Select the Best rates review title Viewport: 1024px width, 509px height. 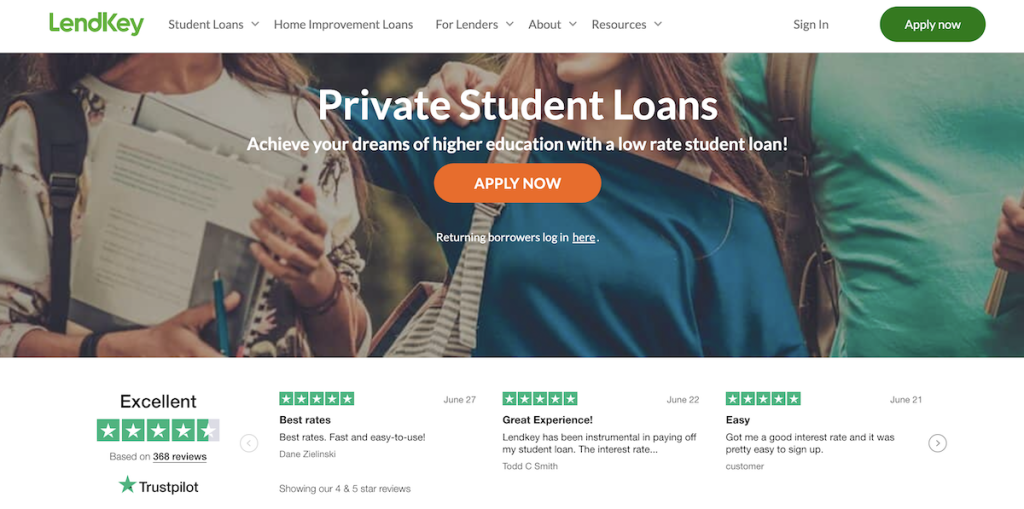[305, 420]
